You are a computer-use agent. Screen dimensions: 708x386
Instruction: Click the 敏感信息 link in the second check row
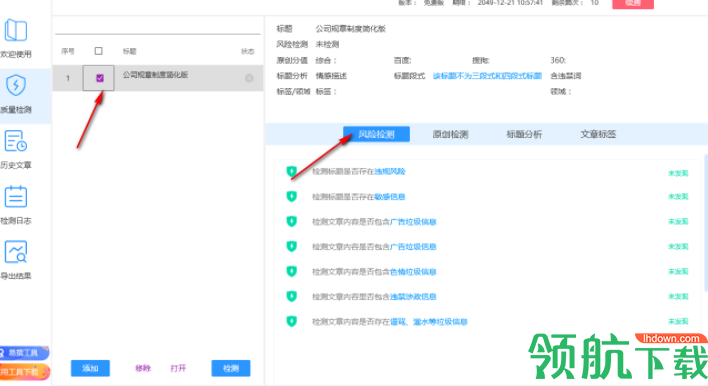click(x=390, y=197)
